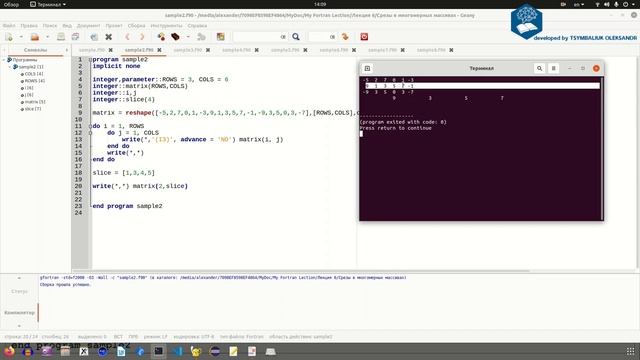Viewport: 640px width, 360px height.
Task: Click the horizontal scrollbar under the editor
Action: coord(301,271)
